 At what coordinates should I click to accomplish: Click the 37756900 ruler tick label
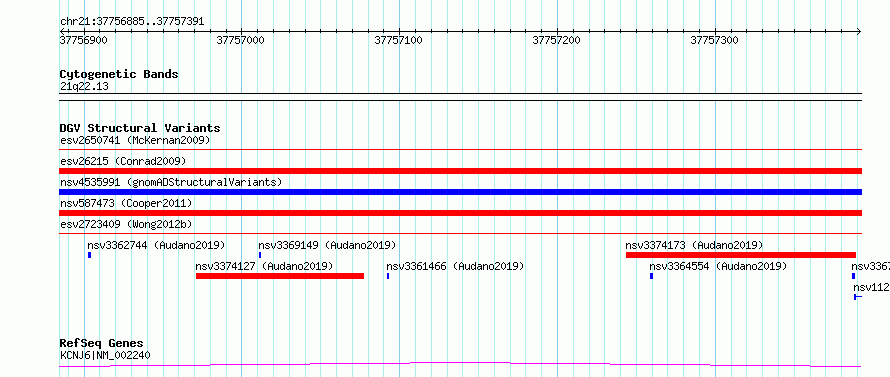click(83, 40)
